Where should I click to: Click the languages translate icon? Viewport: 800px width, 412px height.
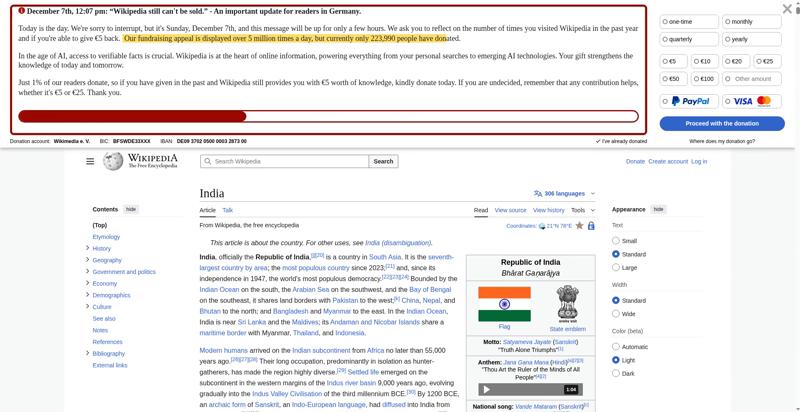[x=538, y=193]
